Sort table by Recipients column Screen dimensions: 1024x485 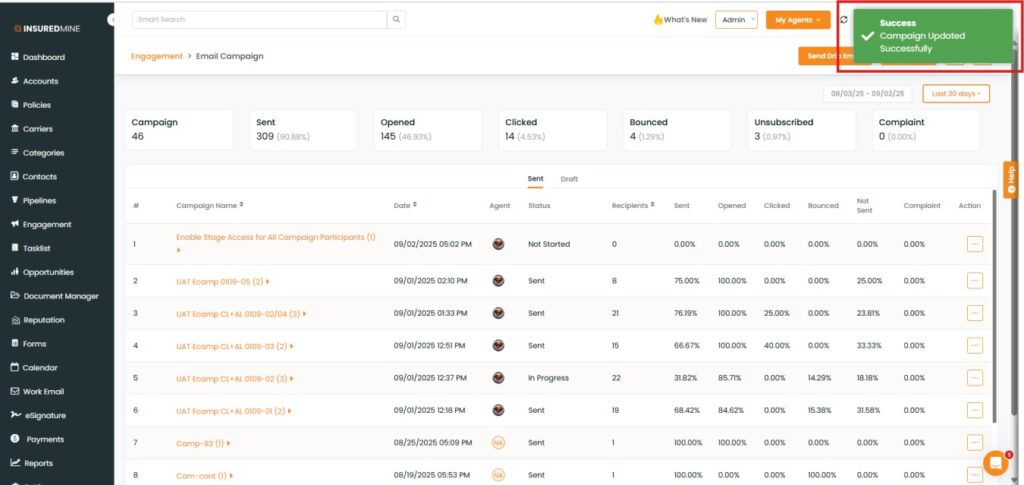click(653, 205)
